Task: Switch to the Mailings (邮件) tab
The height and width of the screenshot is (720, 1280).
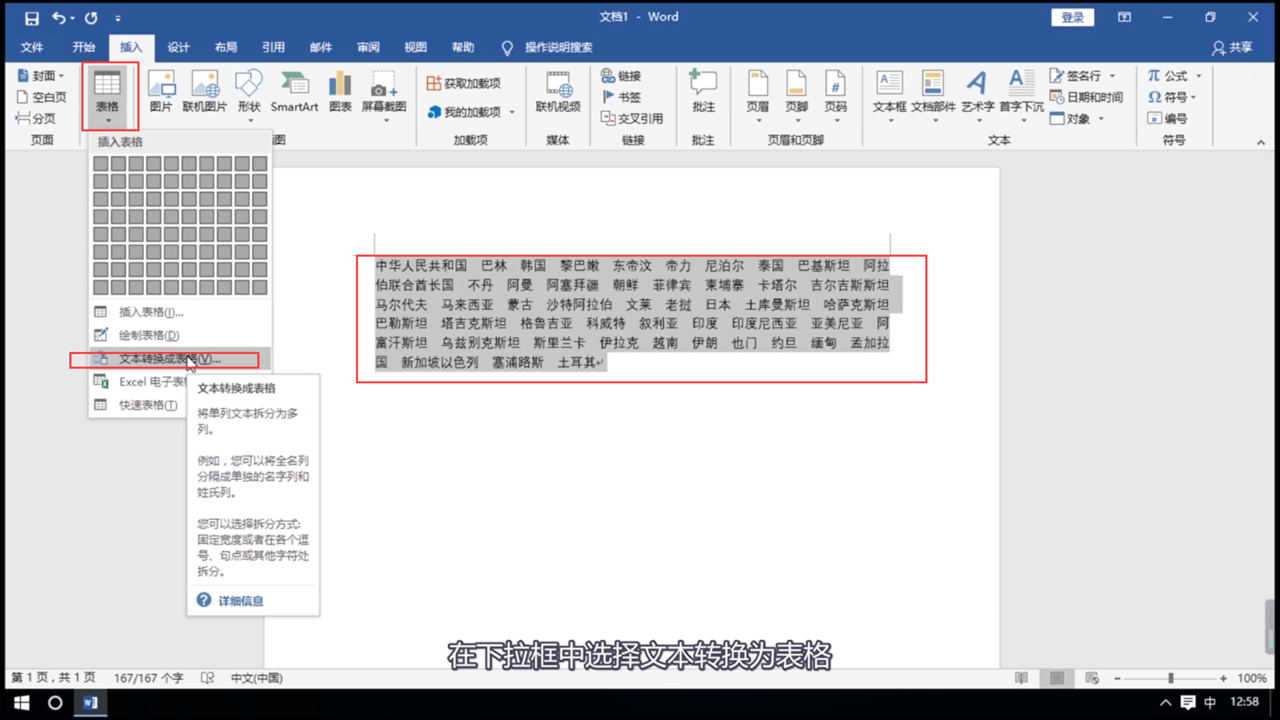Action: (x=321, y=47)
